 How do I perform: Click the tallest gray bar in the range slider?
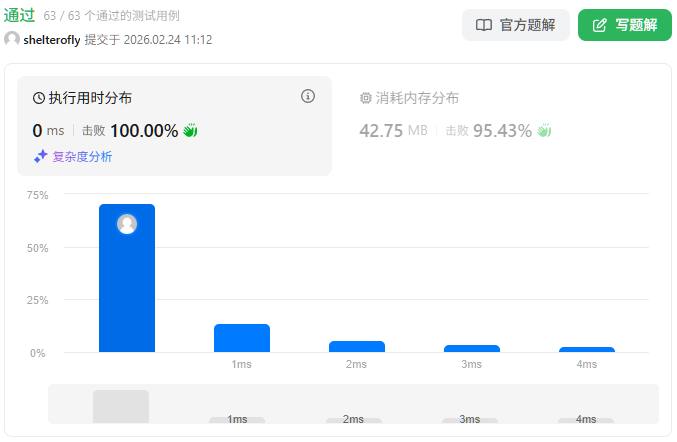coord(121,406)
